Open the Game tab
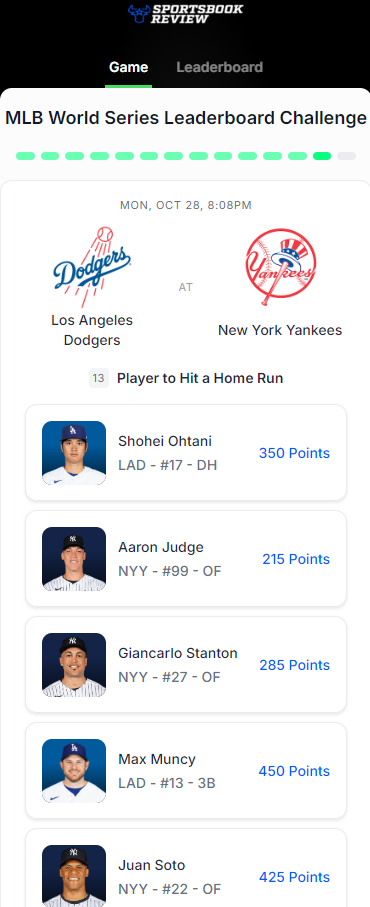The height and width of the screenshot is (907, 370). click(128, 67)
